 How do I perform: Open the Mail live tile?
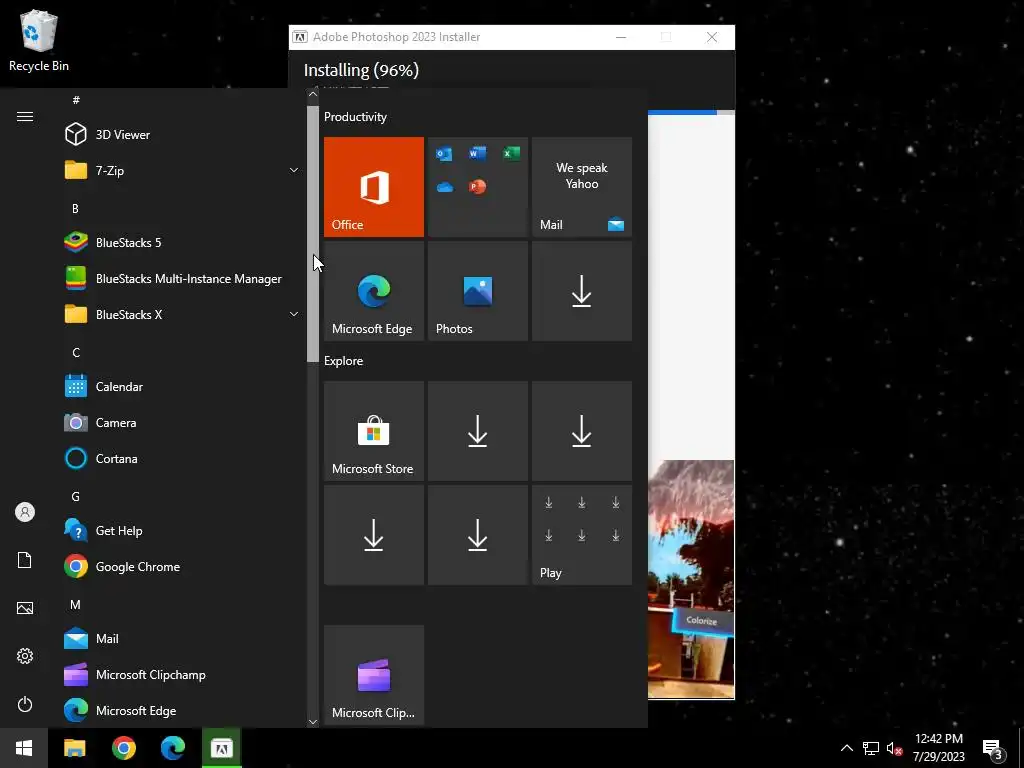582,187
